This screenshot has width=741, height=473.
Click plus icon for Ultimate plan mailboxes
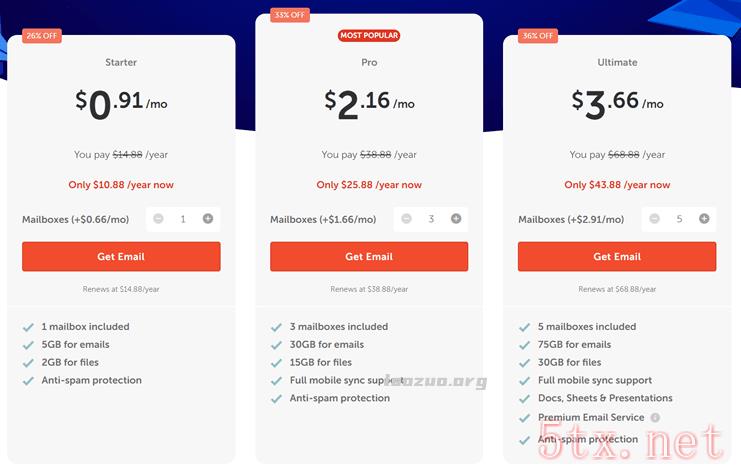(x=704, y=219)
